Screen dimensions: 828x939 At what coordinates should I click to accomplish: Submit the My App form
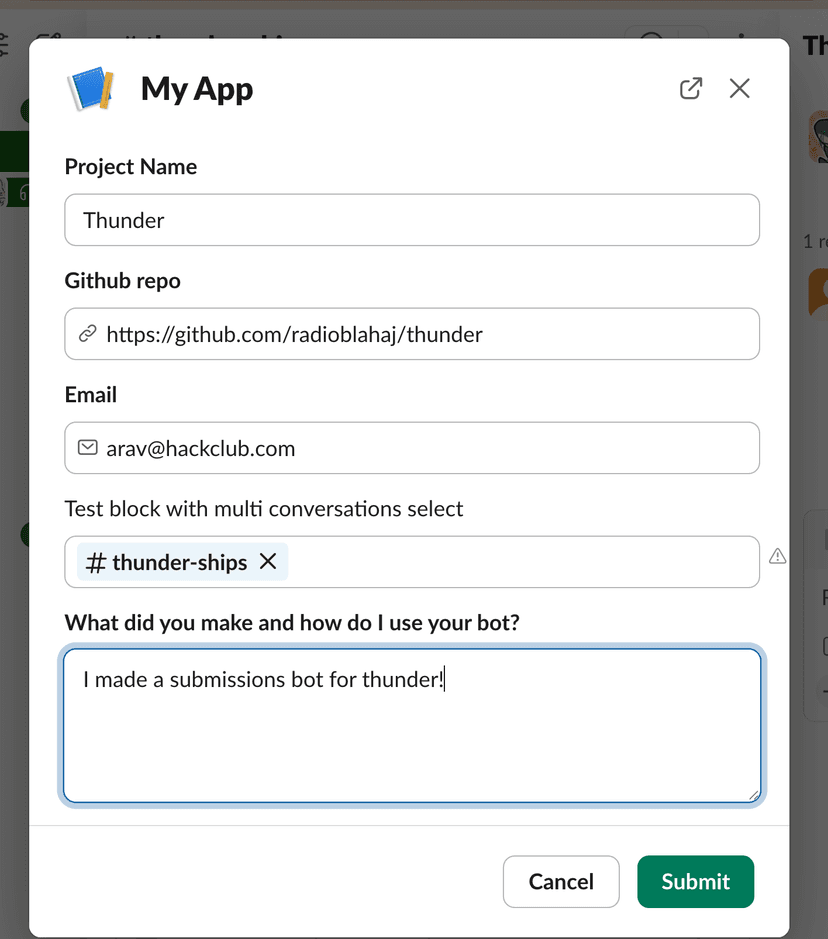click(695, 881)
